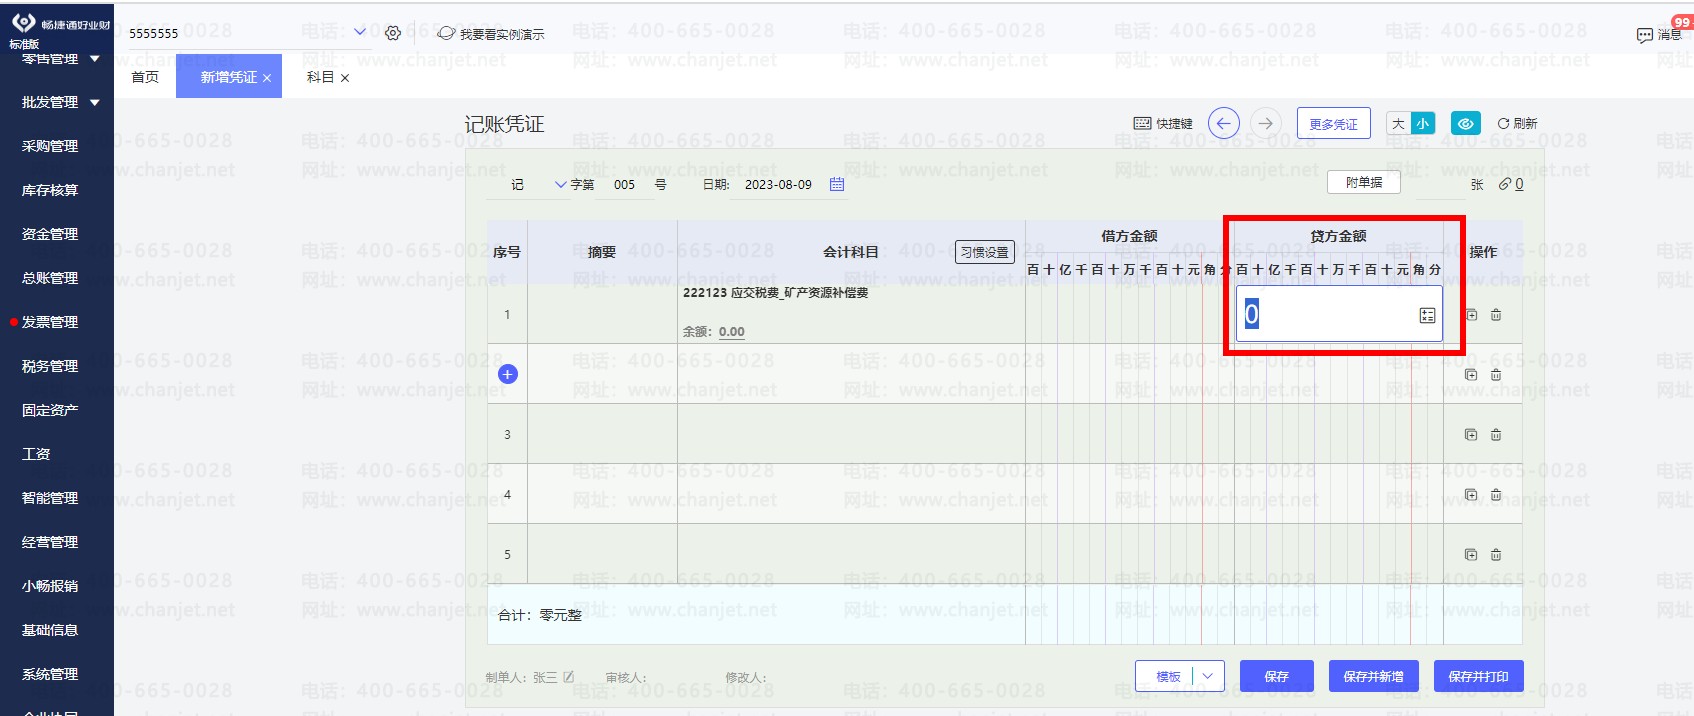Screen dimensions: 1694x716
Task: Open the calendar picker next to 2023-08-09
Action: coord(837,184)
